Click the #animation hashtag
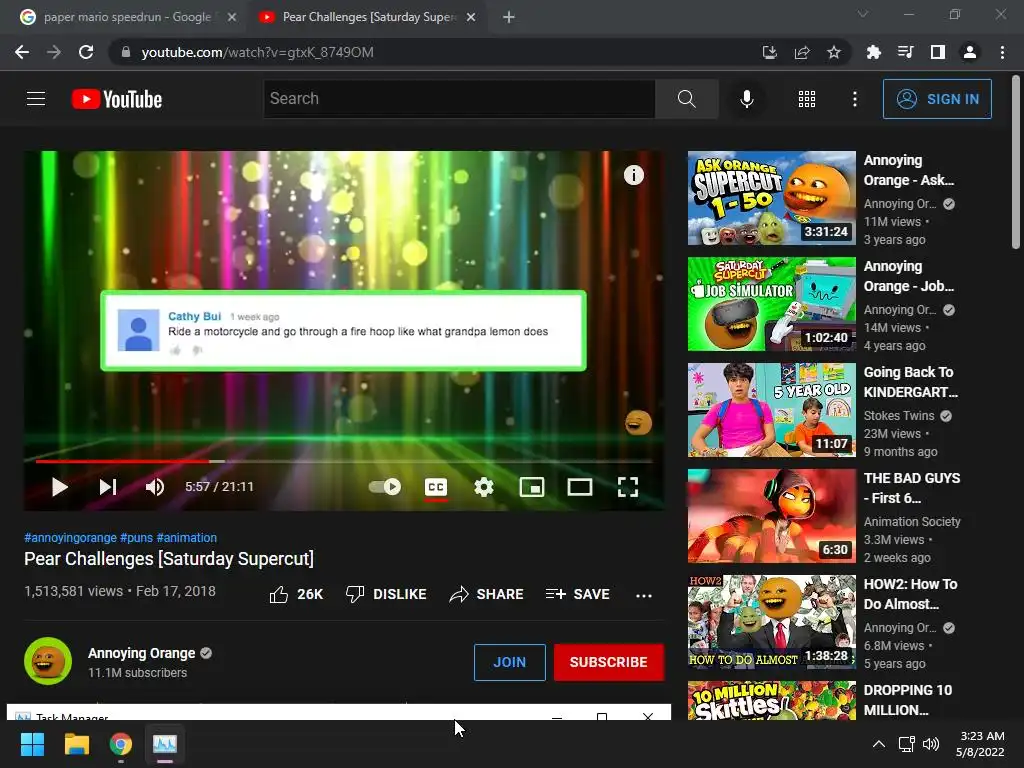The image size is (1024, 768). coord(187,537)
